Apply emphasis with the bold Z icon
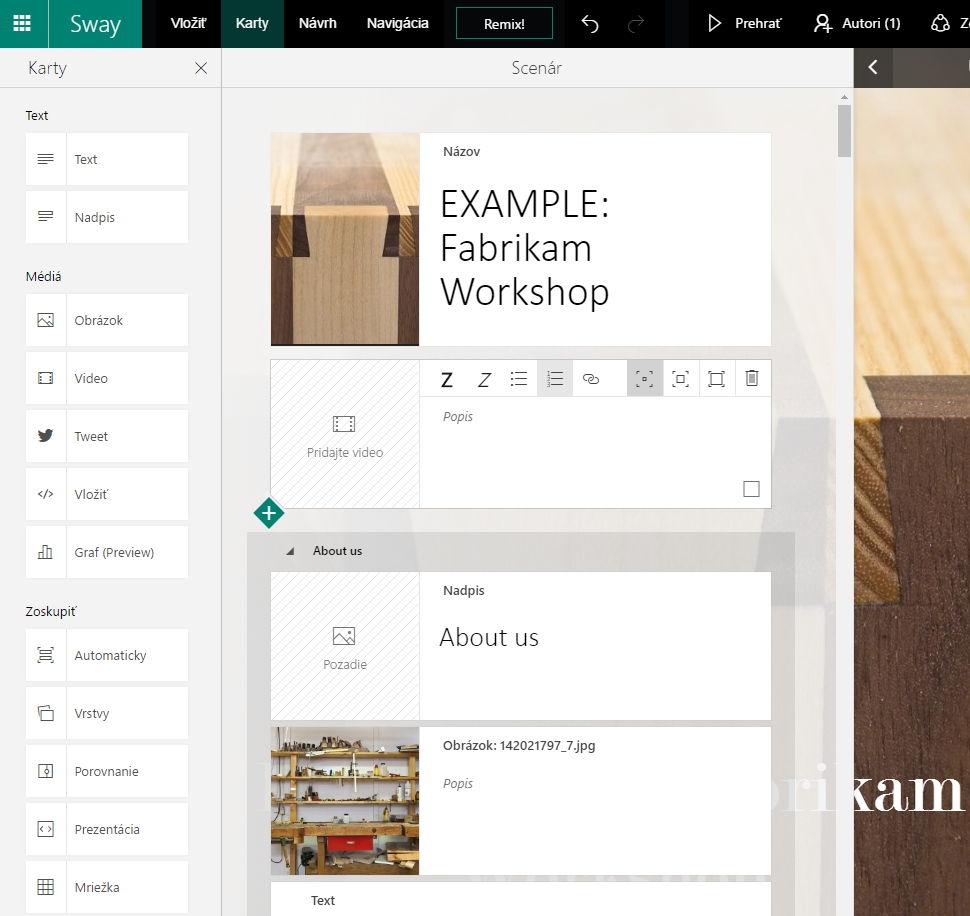This screenshot has width=970, height=916. [x=447, y=379]
